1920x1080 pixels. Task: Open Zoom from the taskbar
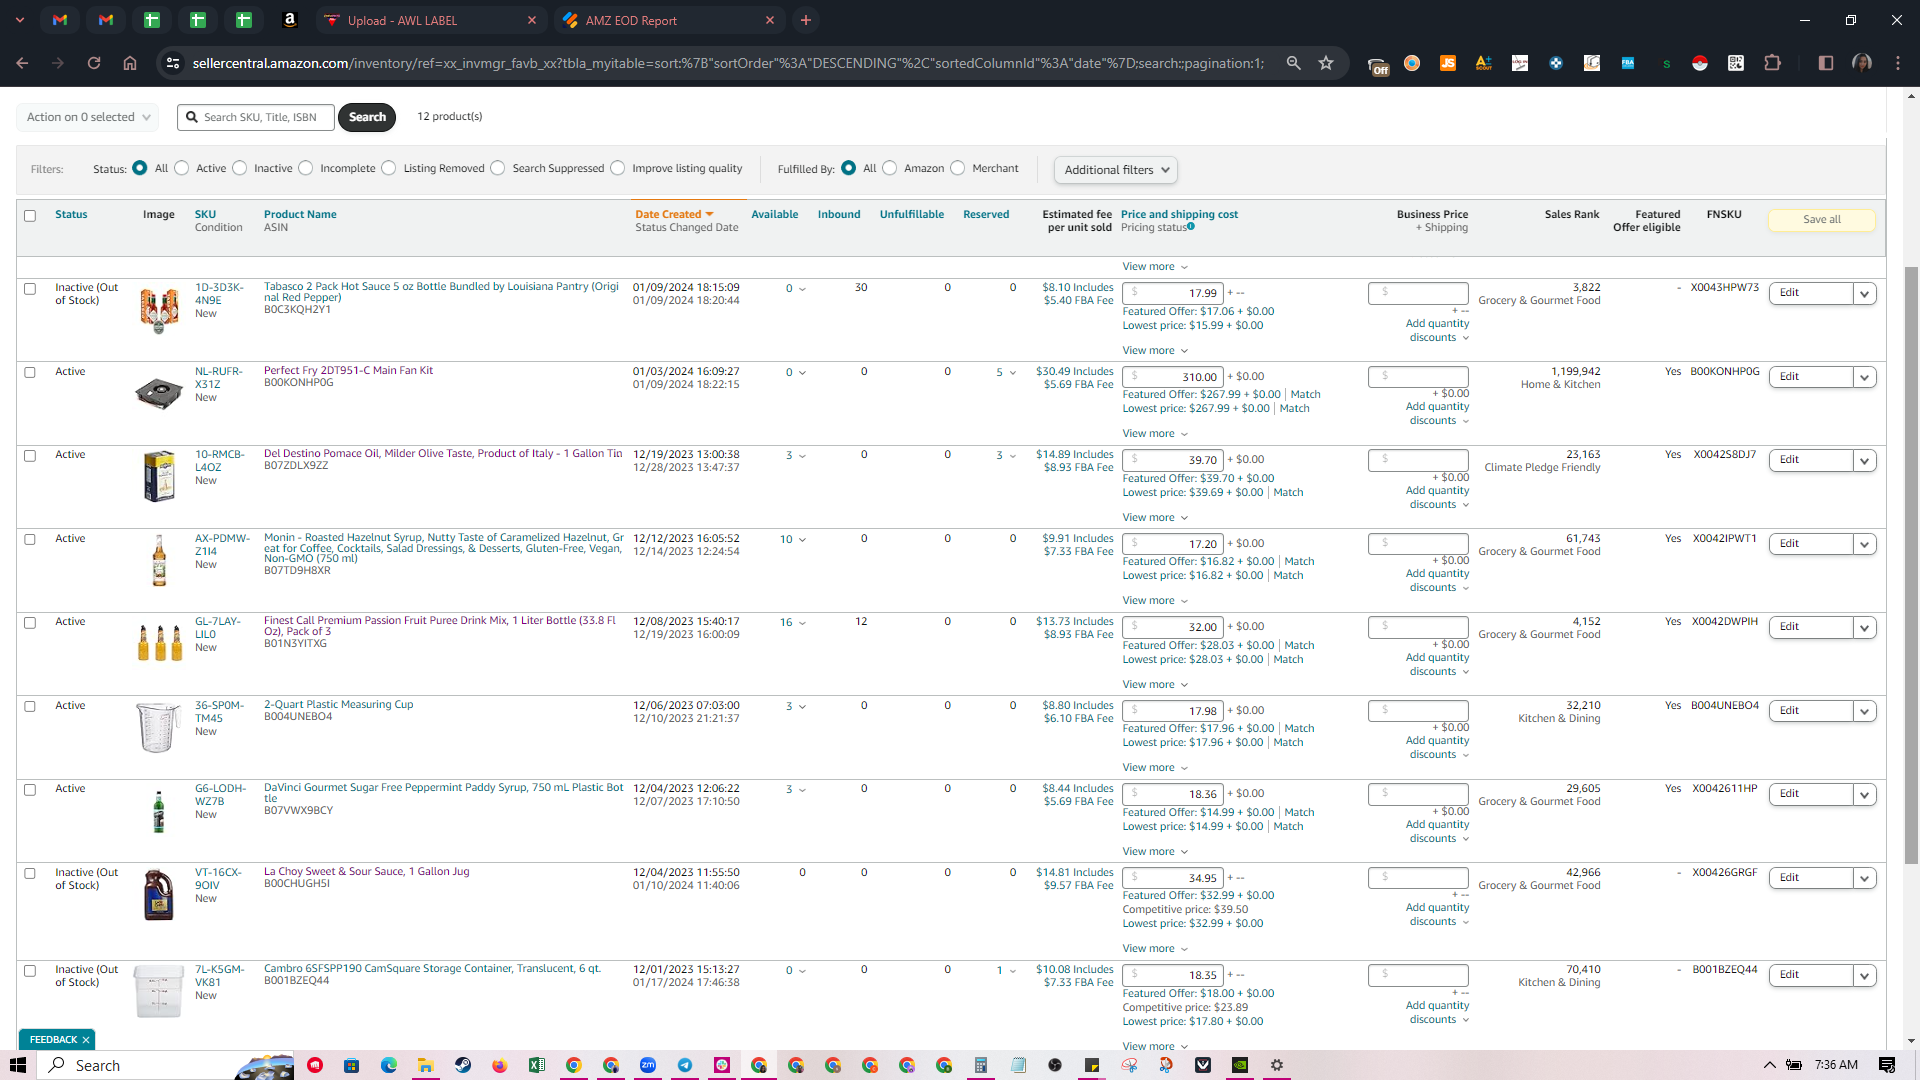(x=648, y=1065)
